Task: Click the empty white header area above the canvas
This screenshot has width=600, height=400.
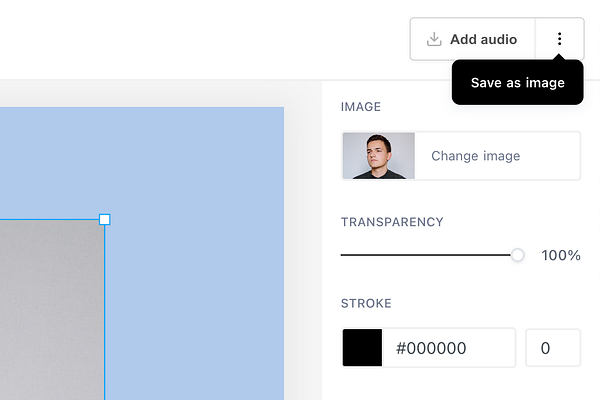Action: [x=200, y=40]
